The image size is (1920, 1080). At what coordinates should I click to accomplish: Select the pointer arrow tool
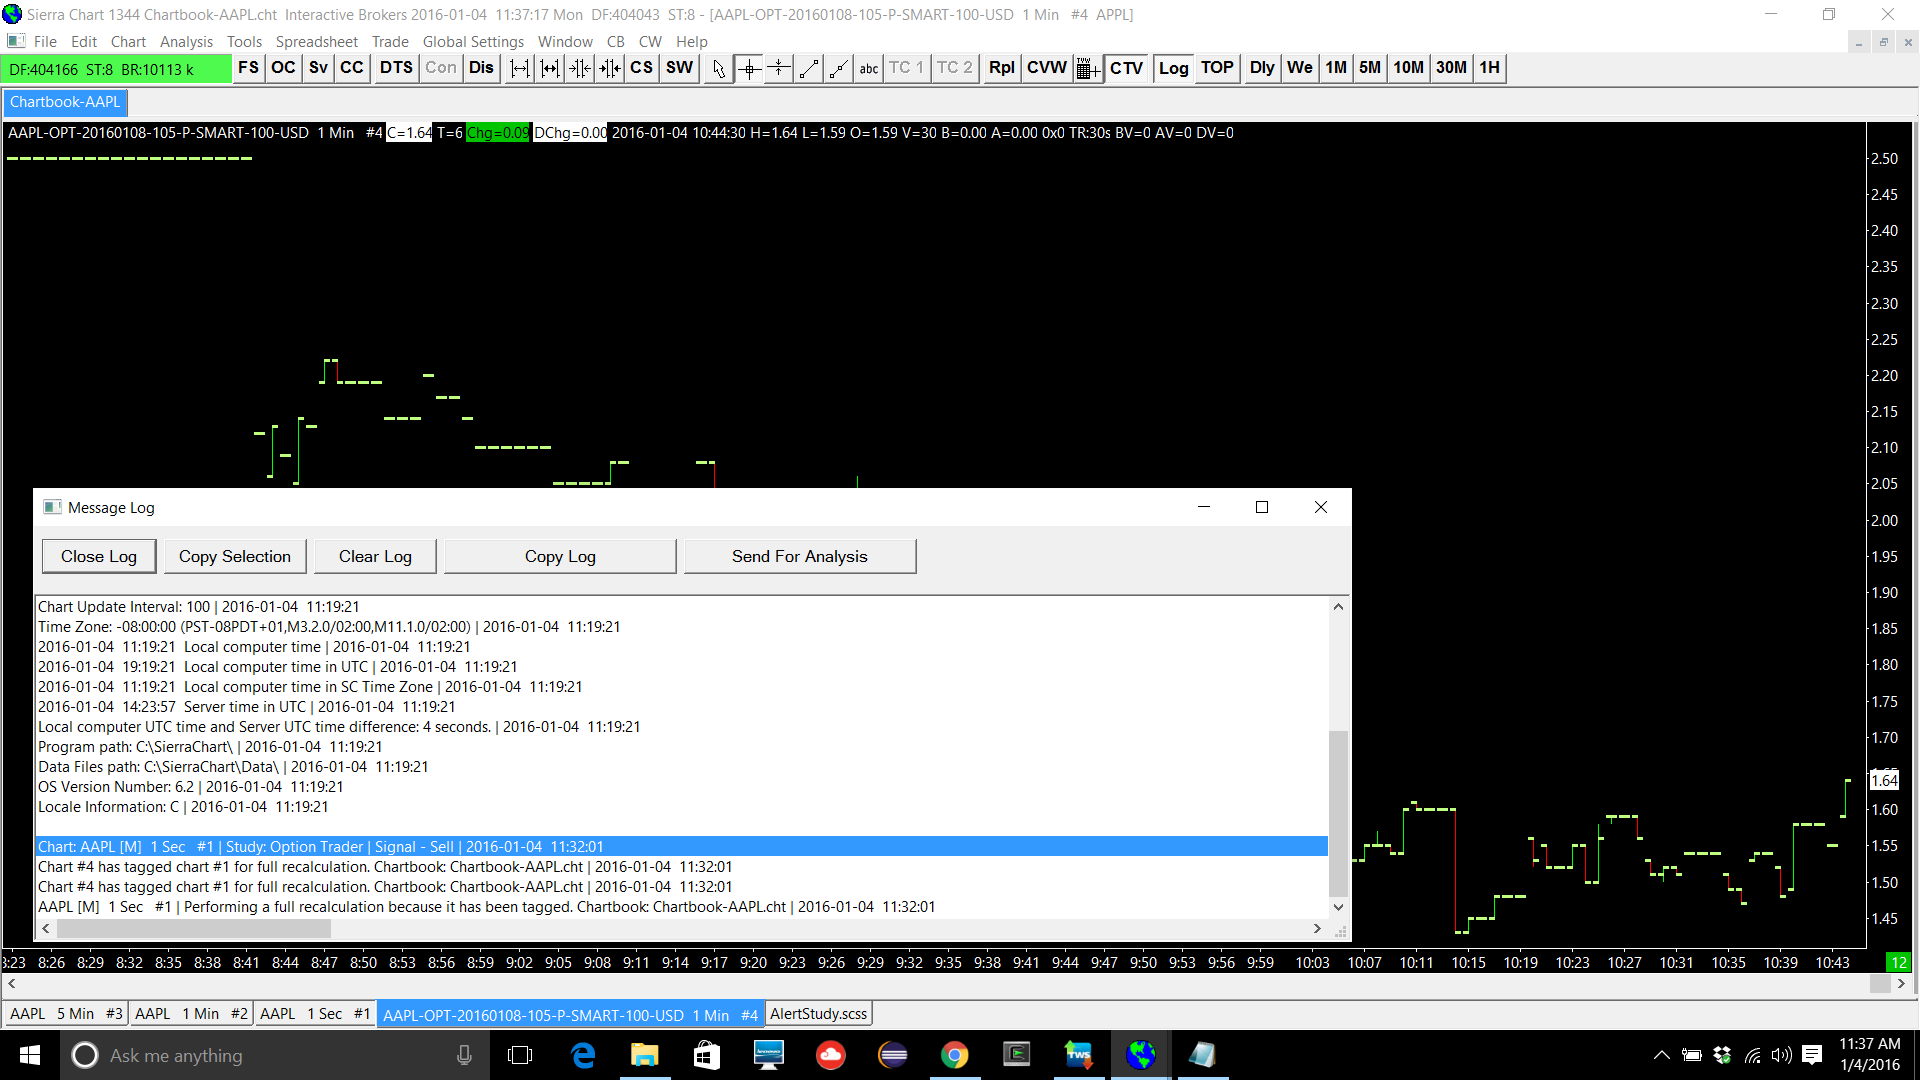pyautogui.click(x=718, y=68)
